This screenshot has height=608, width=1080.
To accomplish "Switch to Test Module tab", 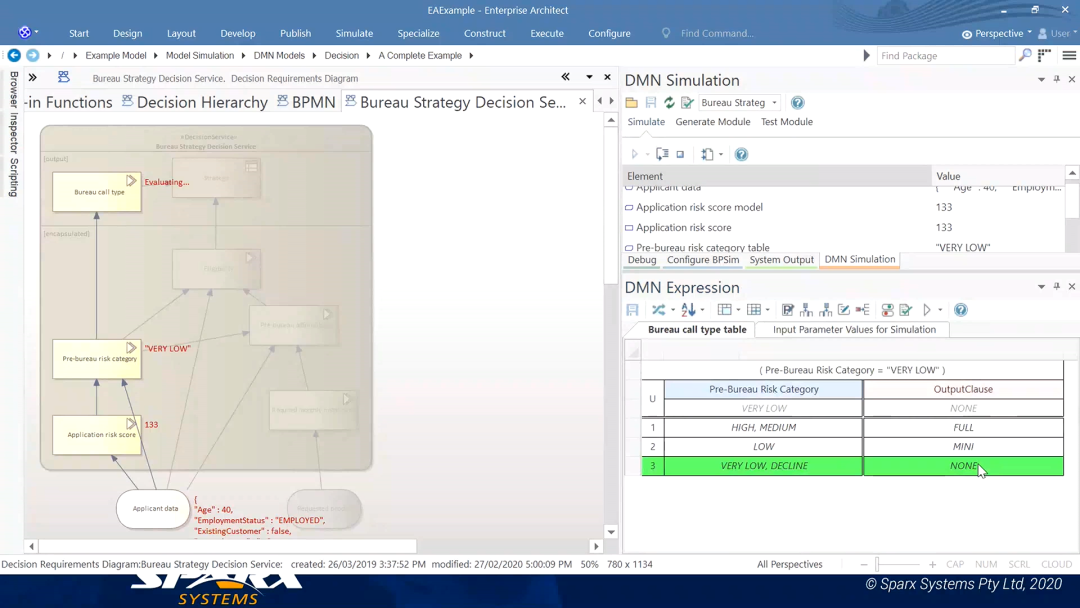I will 787,121.
